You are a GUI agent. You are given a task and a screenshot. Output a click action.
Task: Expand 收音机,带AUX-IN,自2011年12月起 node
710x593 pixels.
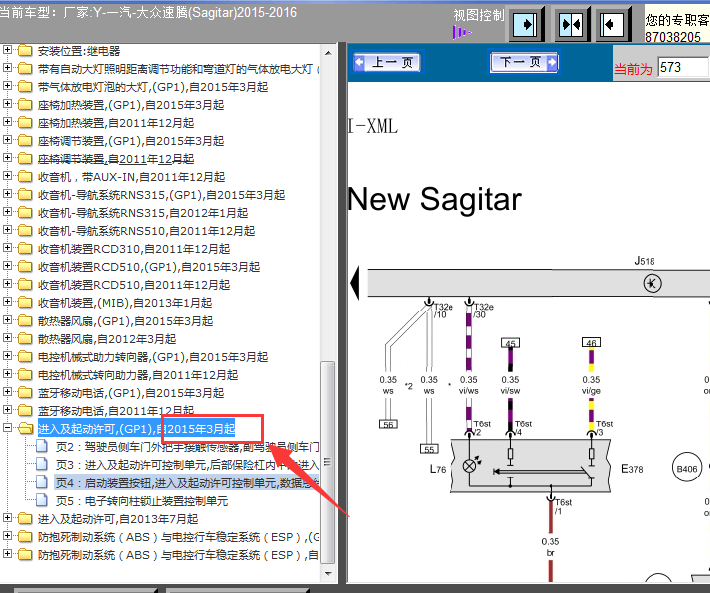click(7, 176)
